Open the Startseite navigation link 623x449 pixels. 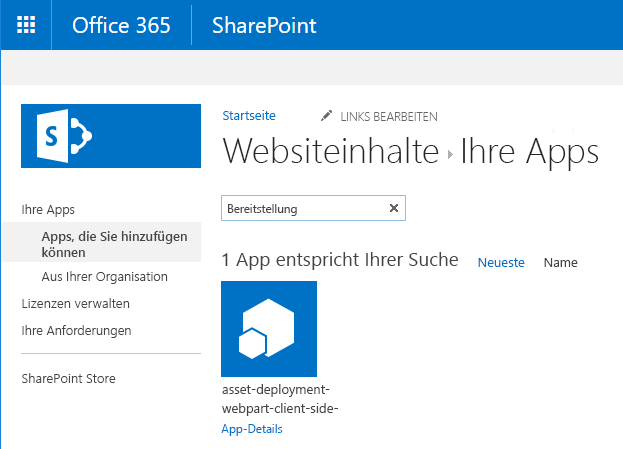coord(249,116)
